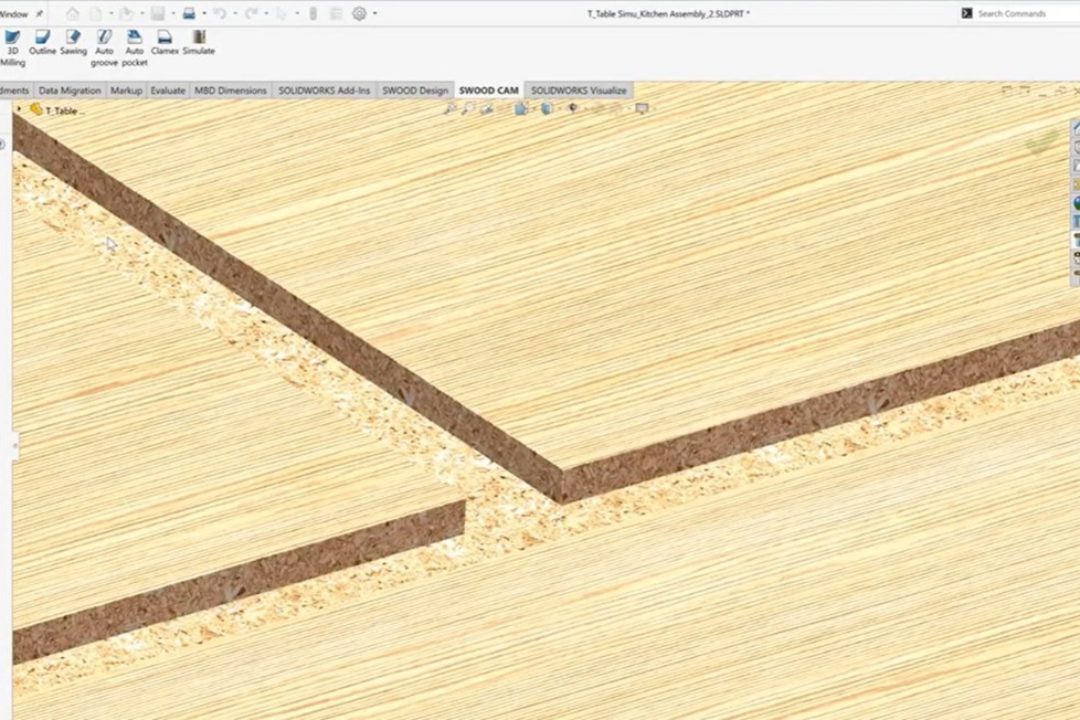Click the New document icon
The height and width of the screenshot is (720, 1080).
(96, 13)
